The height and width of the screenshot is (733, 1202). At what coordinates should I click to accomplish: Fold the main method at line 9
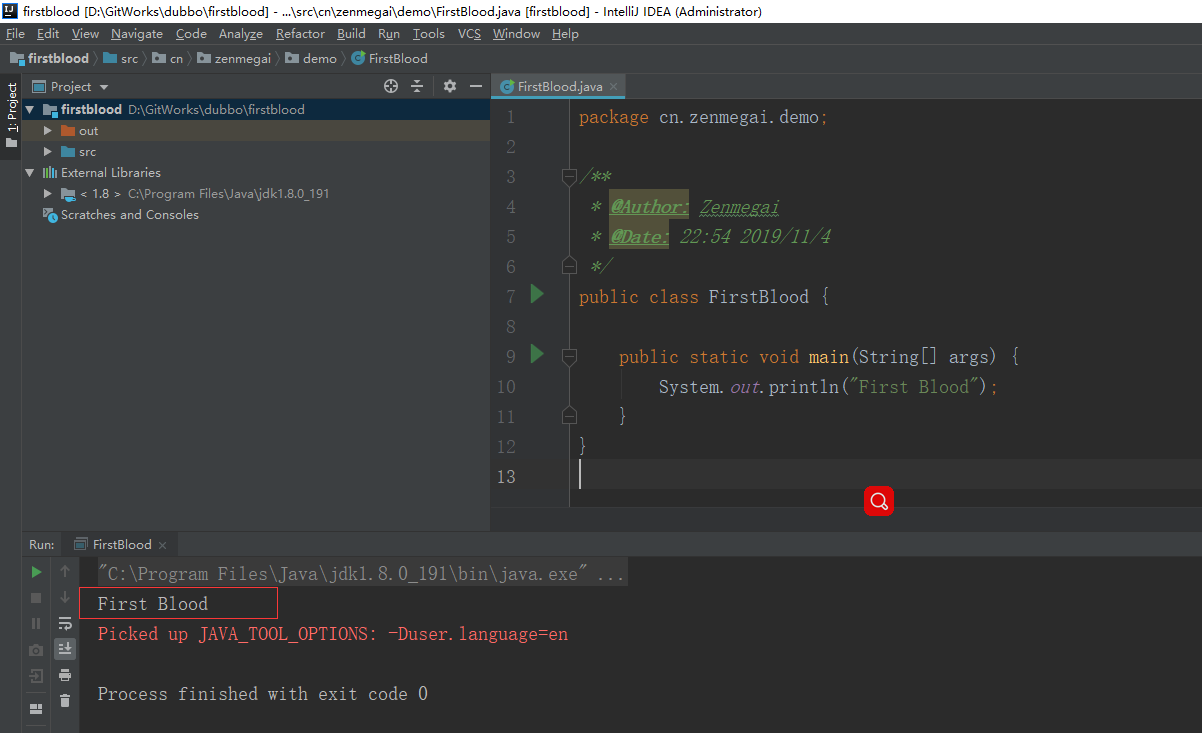tap(569, 356)
